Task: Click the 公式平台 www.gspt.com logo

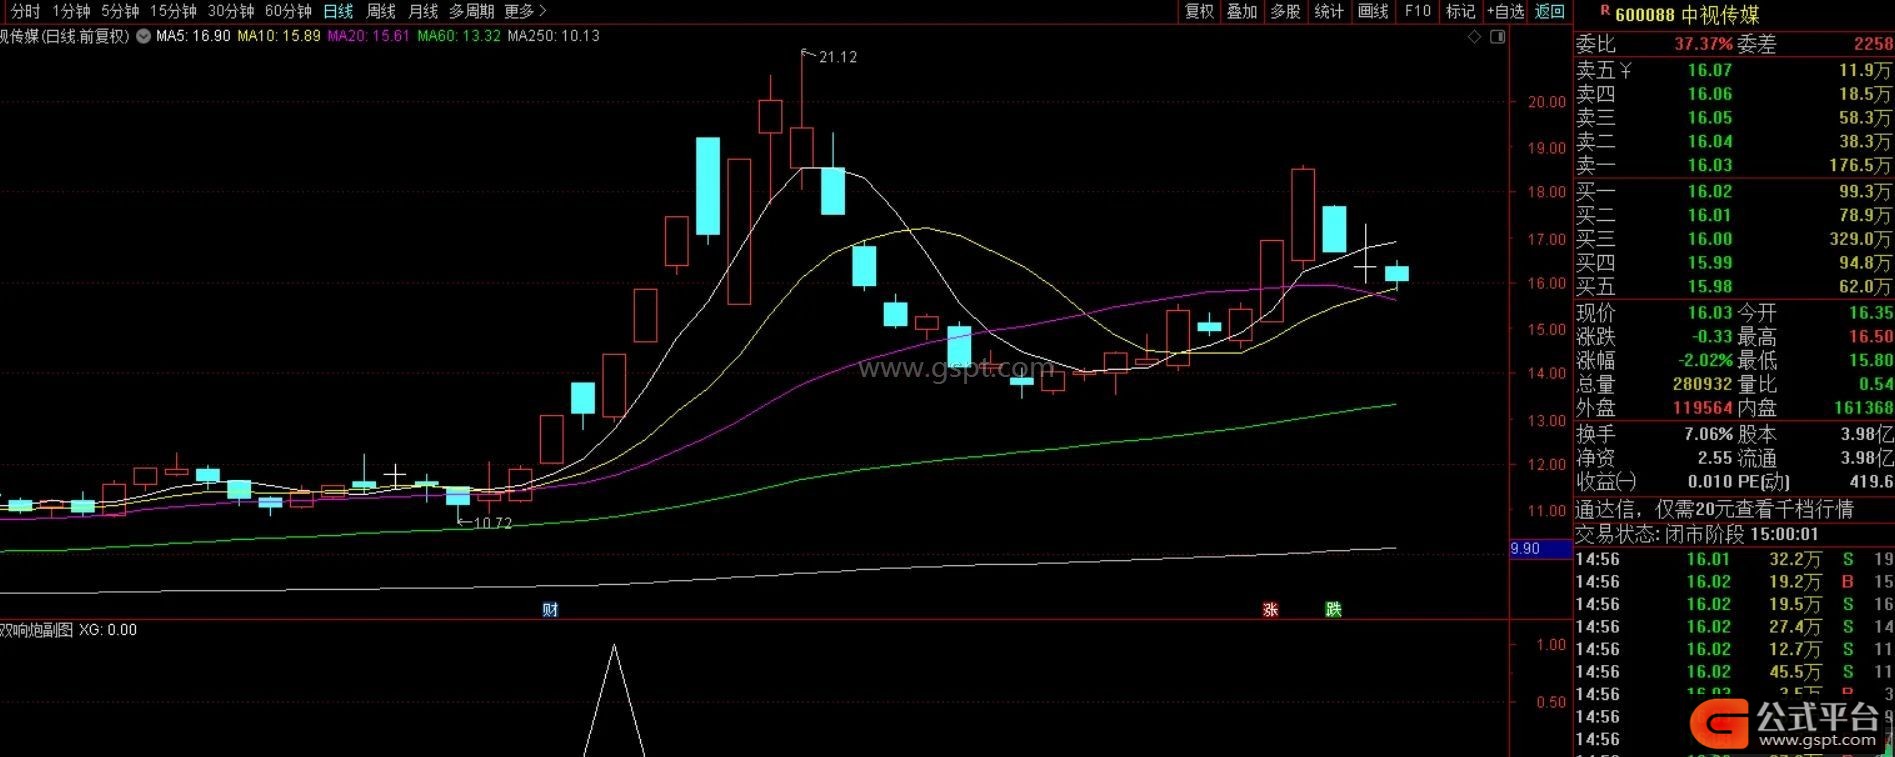Action: 1786,724
